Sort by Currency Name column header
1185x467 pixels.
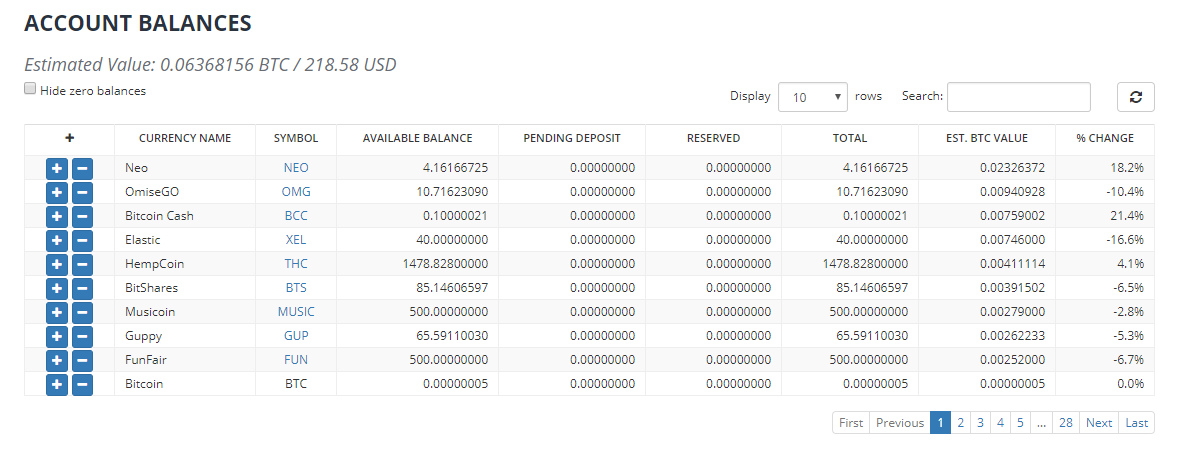[185, 138]
